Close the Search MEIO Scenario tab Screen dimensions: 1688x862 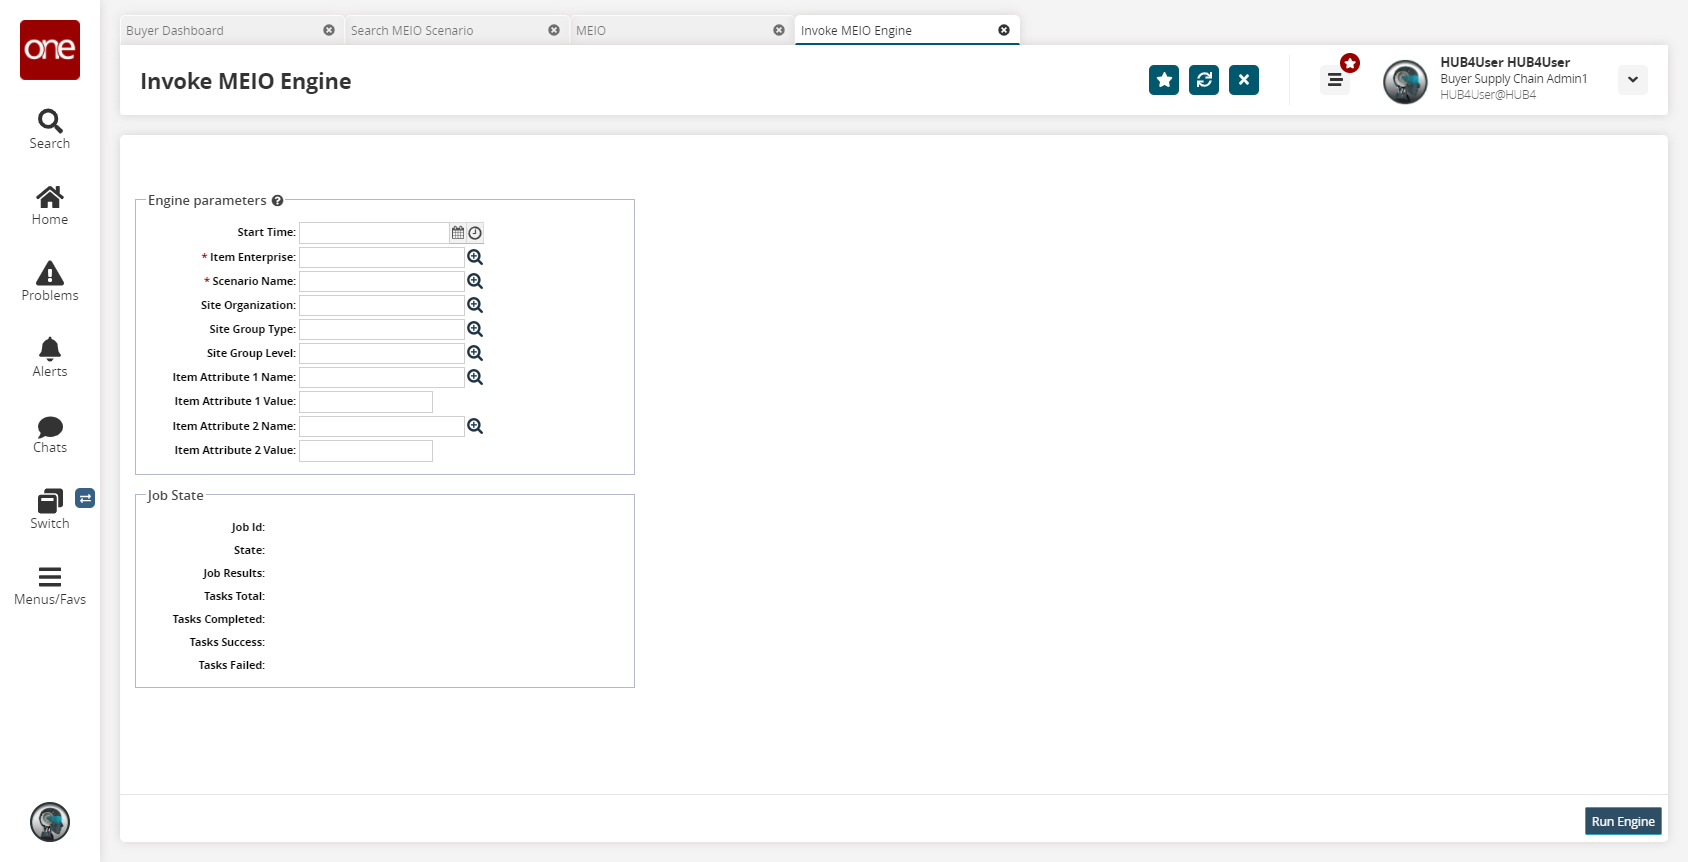click(x=554, y=30)
